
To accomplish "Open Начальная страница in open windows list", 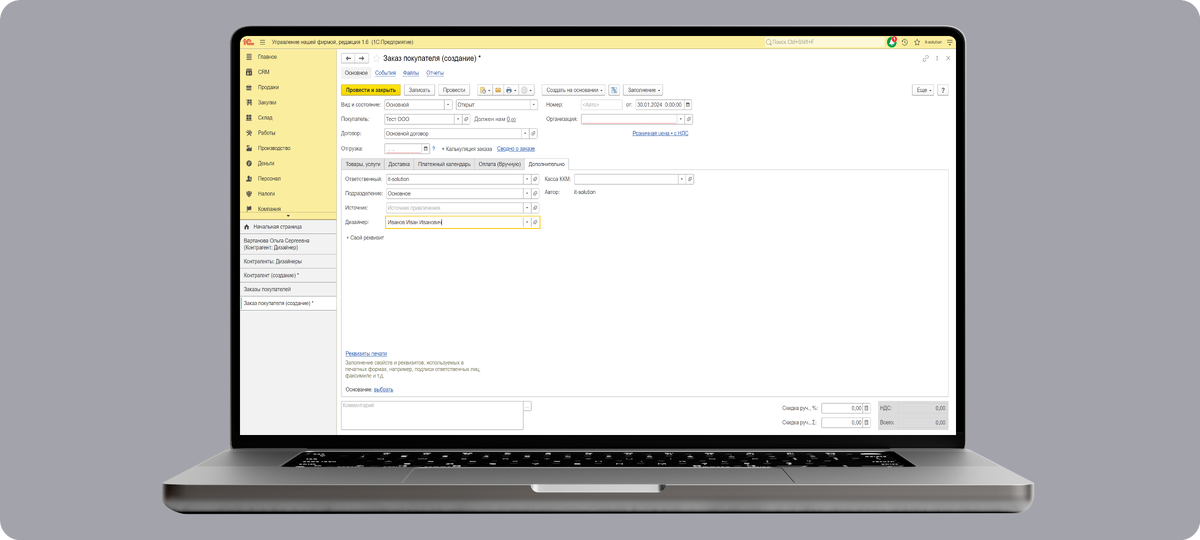I will point(288,227).
